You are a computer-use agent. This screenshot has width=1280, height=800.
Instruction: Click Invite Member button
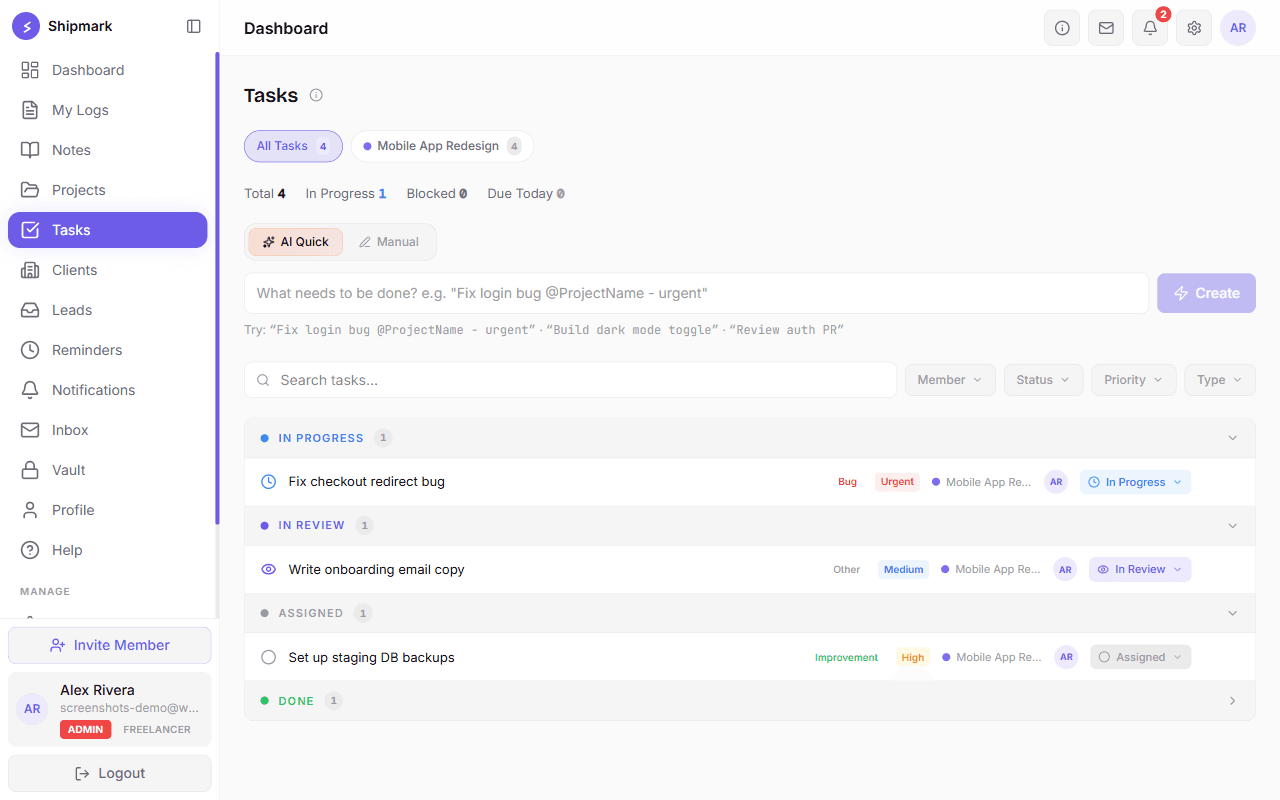click(x=110, y=645)
